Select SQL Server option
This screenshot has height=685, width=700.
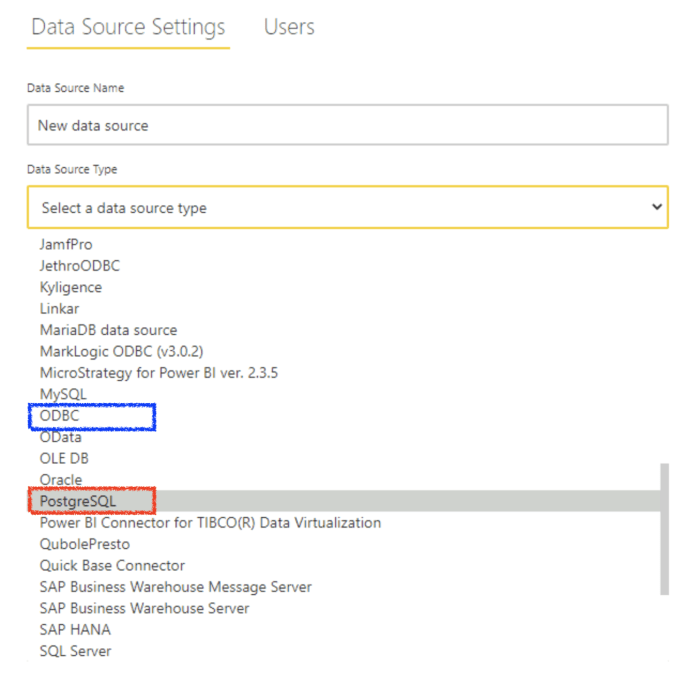click(75, 651)
